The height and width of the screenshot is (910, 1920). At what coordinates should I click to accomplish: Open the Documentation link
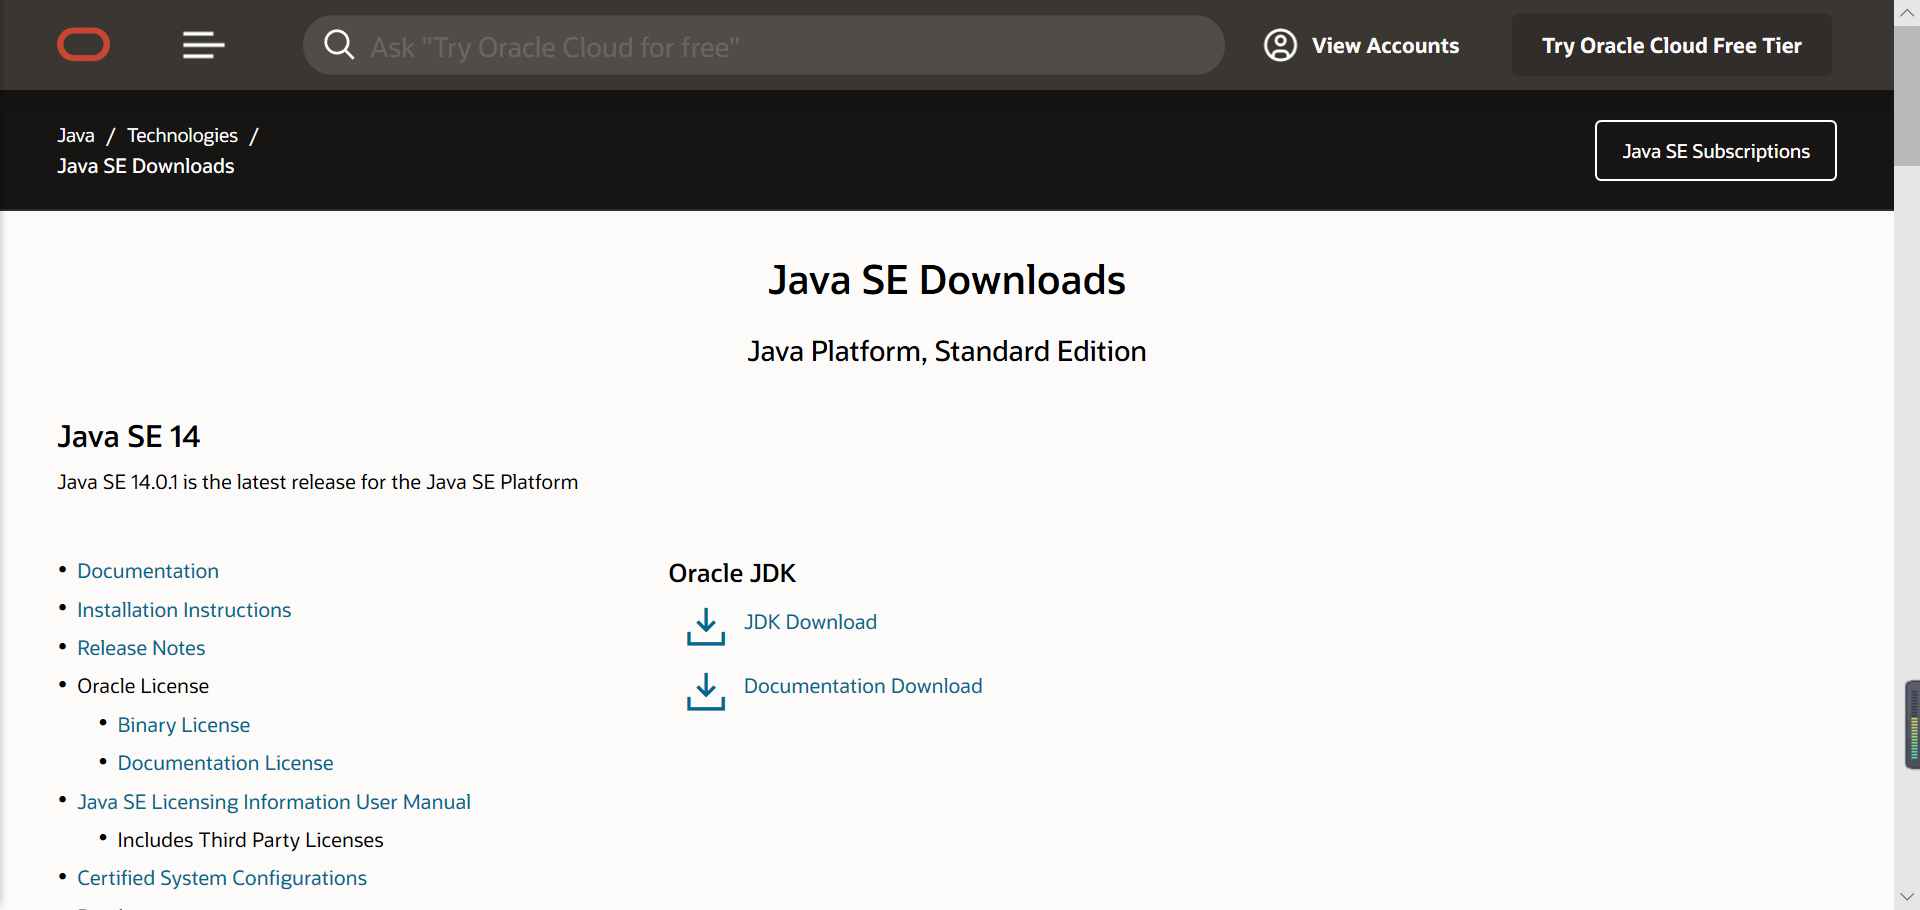click(x=148, y=571)
